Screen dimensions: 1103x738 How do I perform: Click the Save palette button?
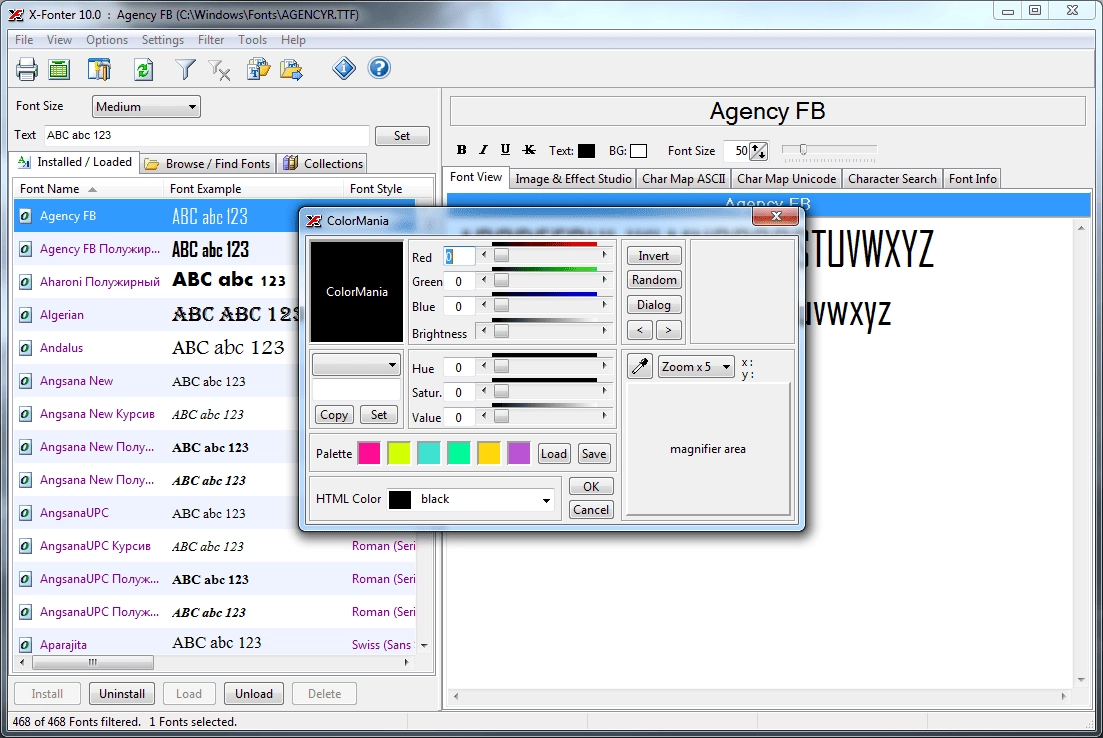594,454
